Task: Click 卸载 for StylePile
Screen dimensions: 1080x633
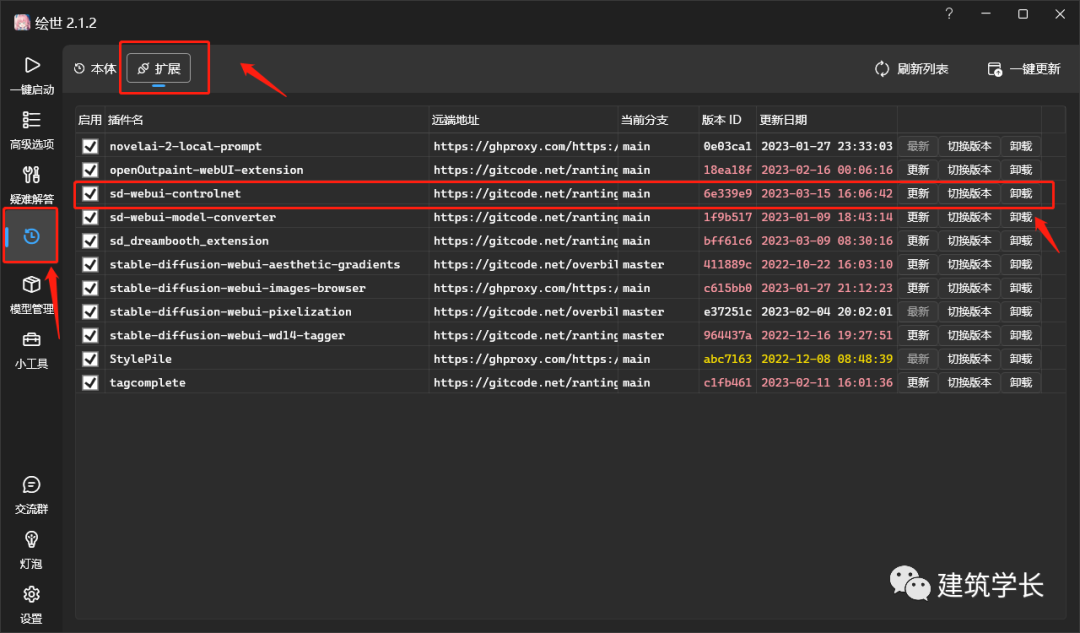Action: pyautogui.click(x=1021, y=359)
